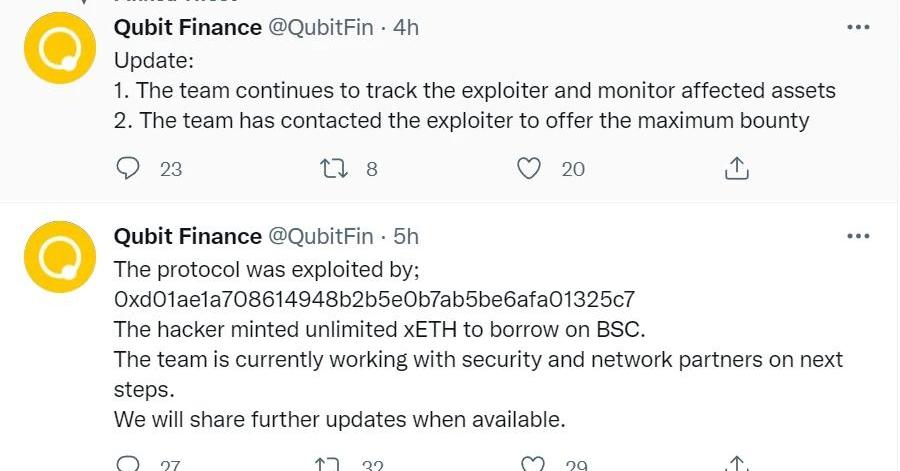Reply to the 4h update tweet
The height and width of the screenshot is (471, 900).
click(x=128, y=169)
